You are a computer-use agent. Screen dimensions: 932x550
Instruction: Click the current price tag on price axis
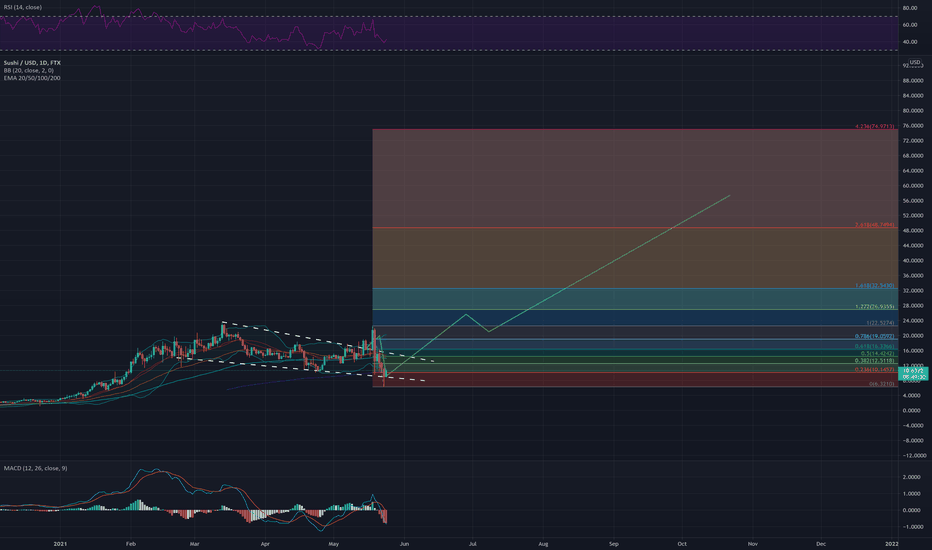point(913,373)
